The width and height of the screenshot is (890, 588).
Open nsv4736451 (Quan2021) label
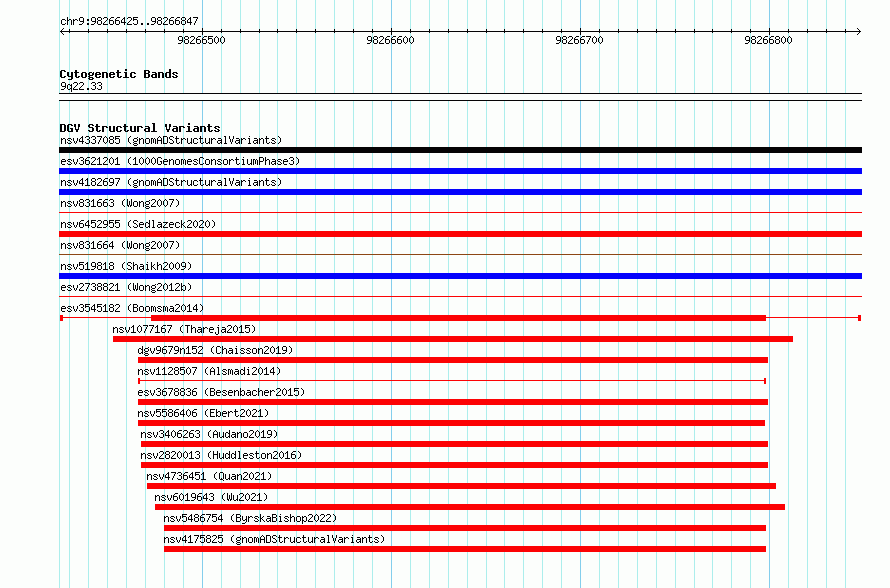[209, 476]
